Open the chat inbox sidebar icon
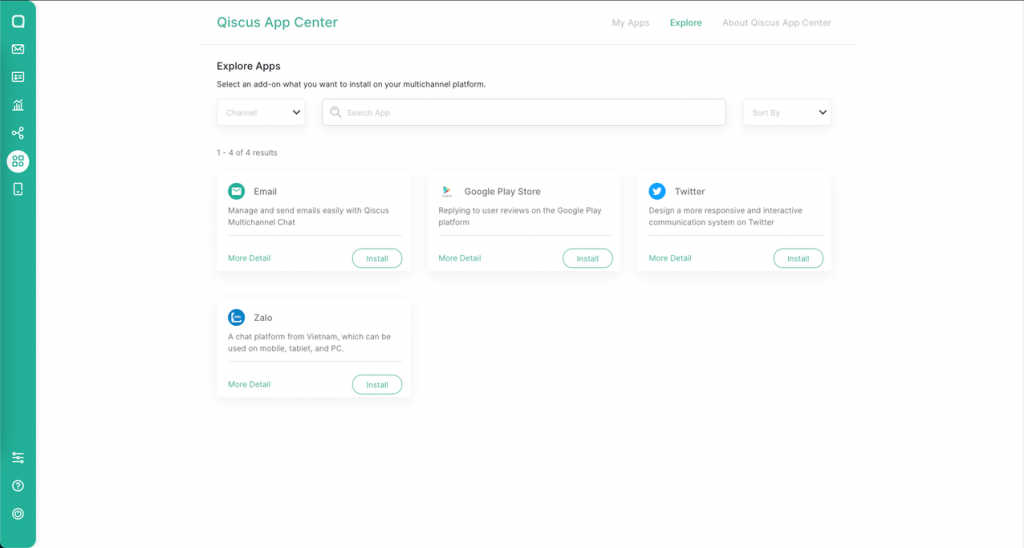The width and height of the screenshot is (1024, 548). tap(18, 22)
